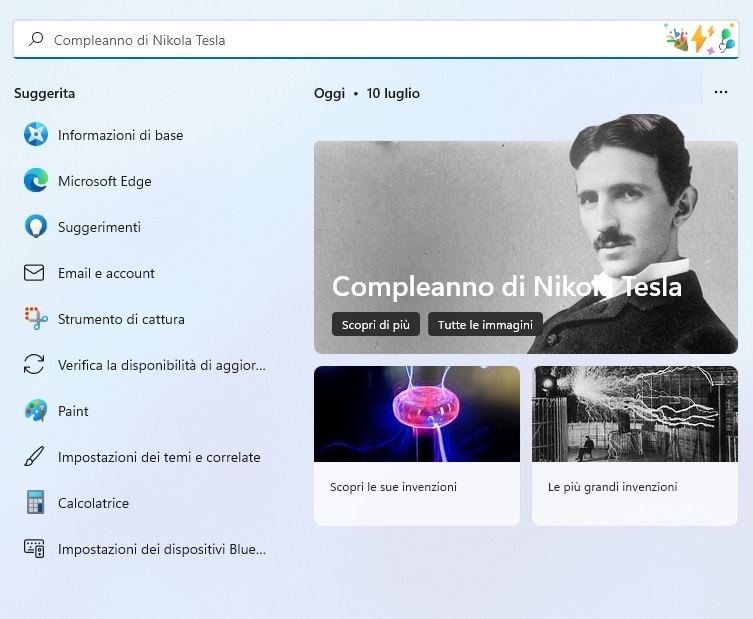Open Le più grandi invenzioni card
Viewport: 753px width, 619px height.
coord(635,446)
